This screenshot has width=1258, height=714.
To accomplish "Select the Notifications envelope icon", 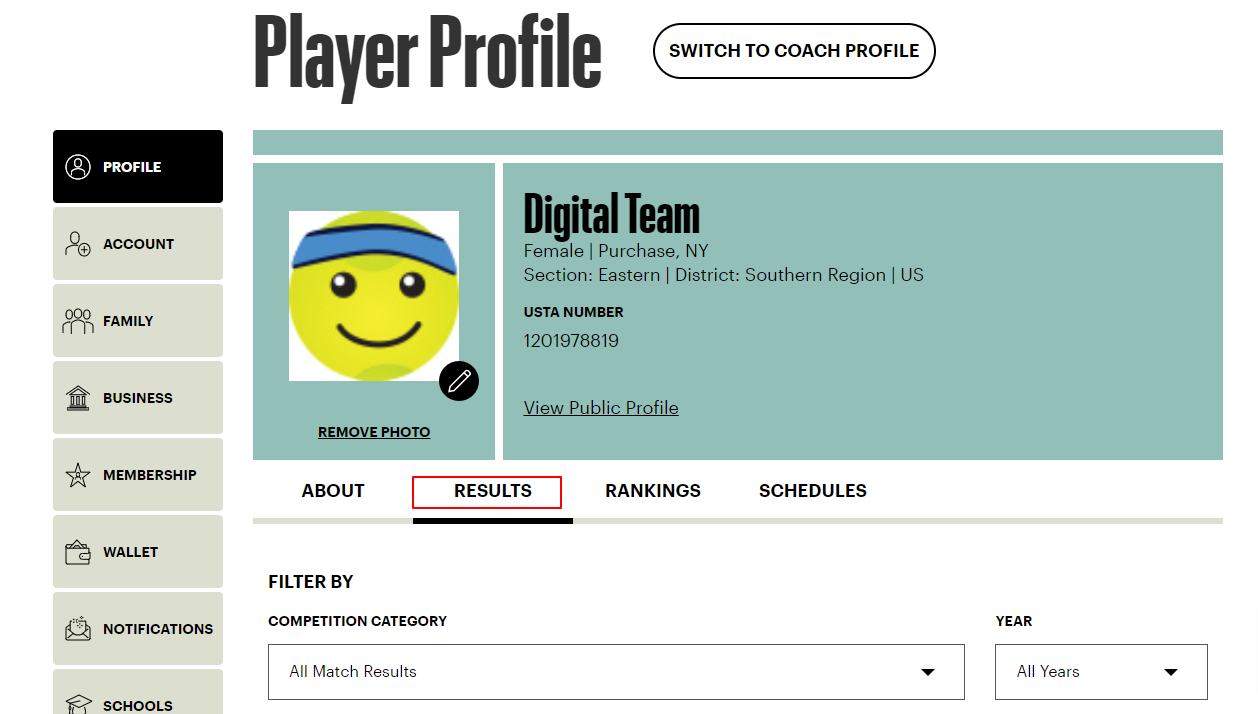I will 77,628.
